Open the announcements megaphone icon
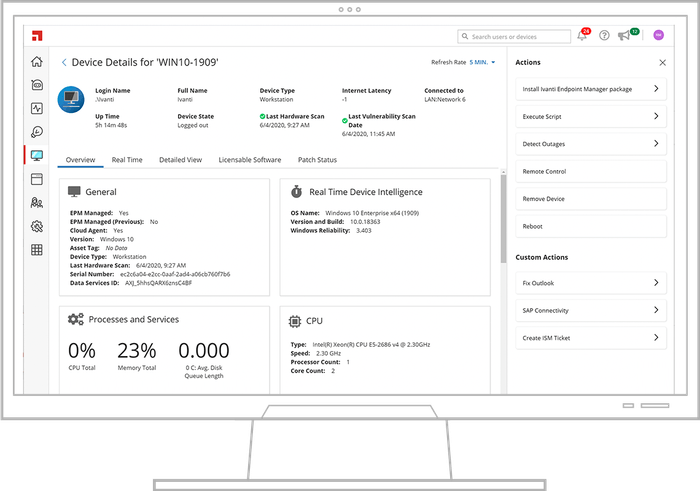The image size is (700, 491). tap(626, 36)
